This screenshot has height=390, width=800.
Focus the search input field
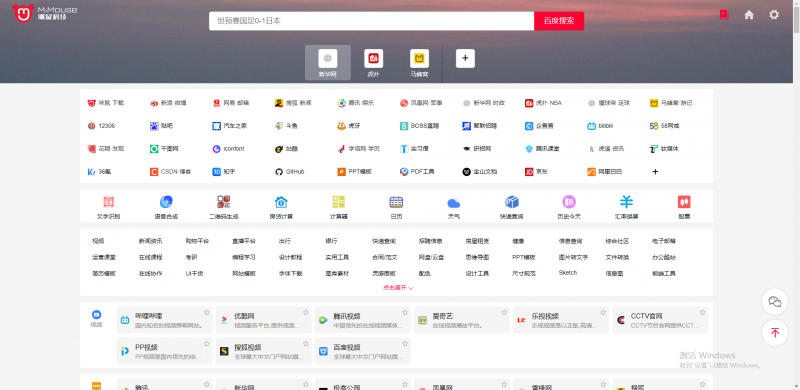[x=371, y=21]
